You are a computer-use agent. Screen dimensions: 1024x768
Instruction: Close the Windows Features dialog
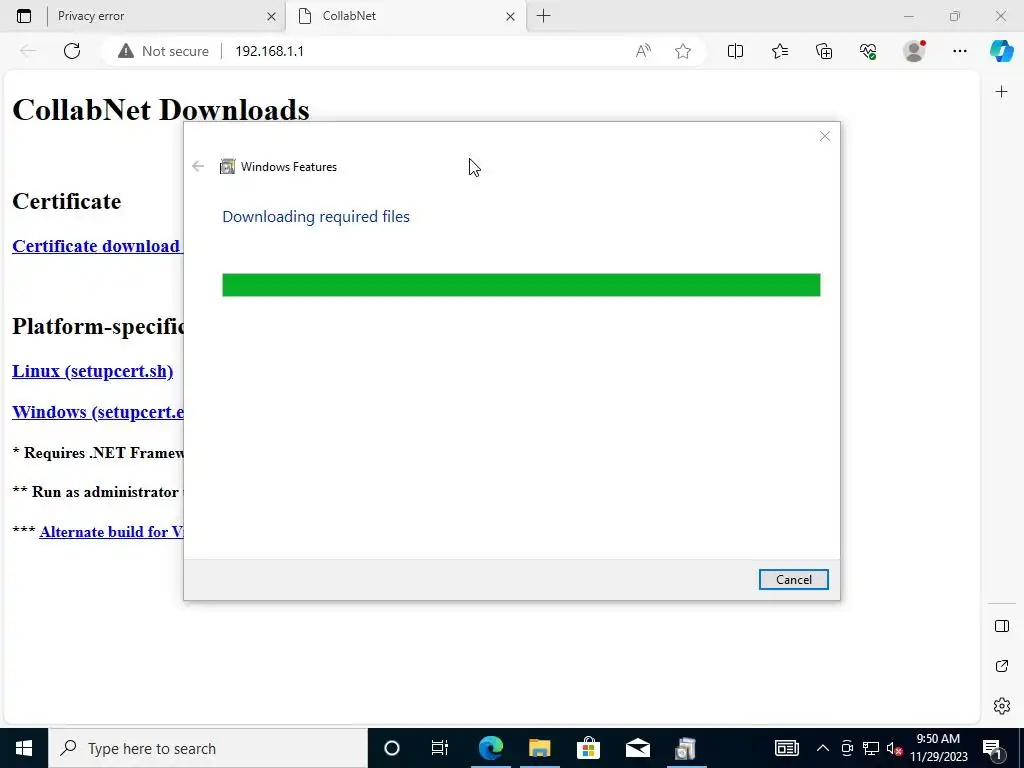click(825, 136)
